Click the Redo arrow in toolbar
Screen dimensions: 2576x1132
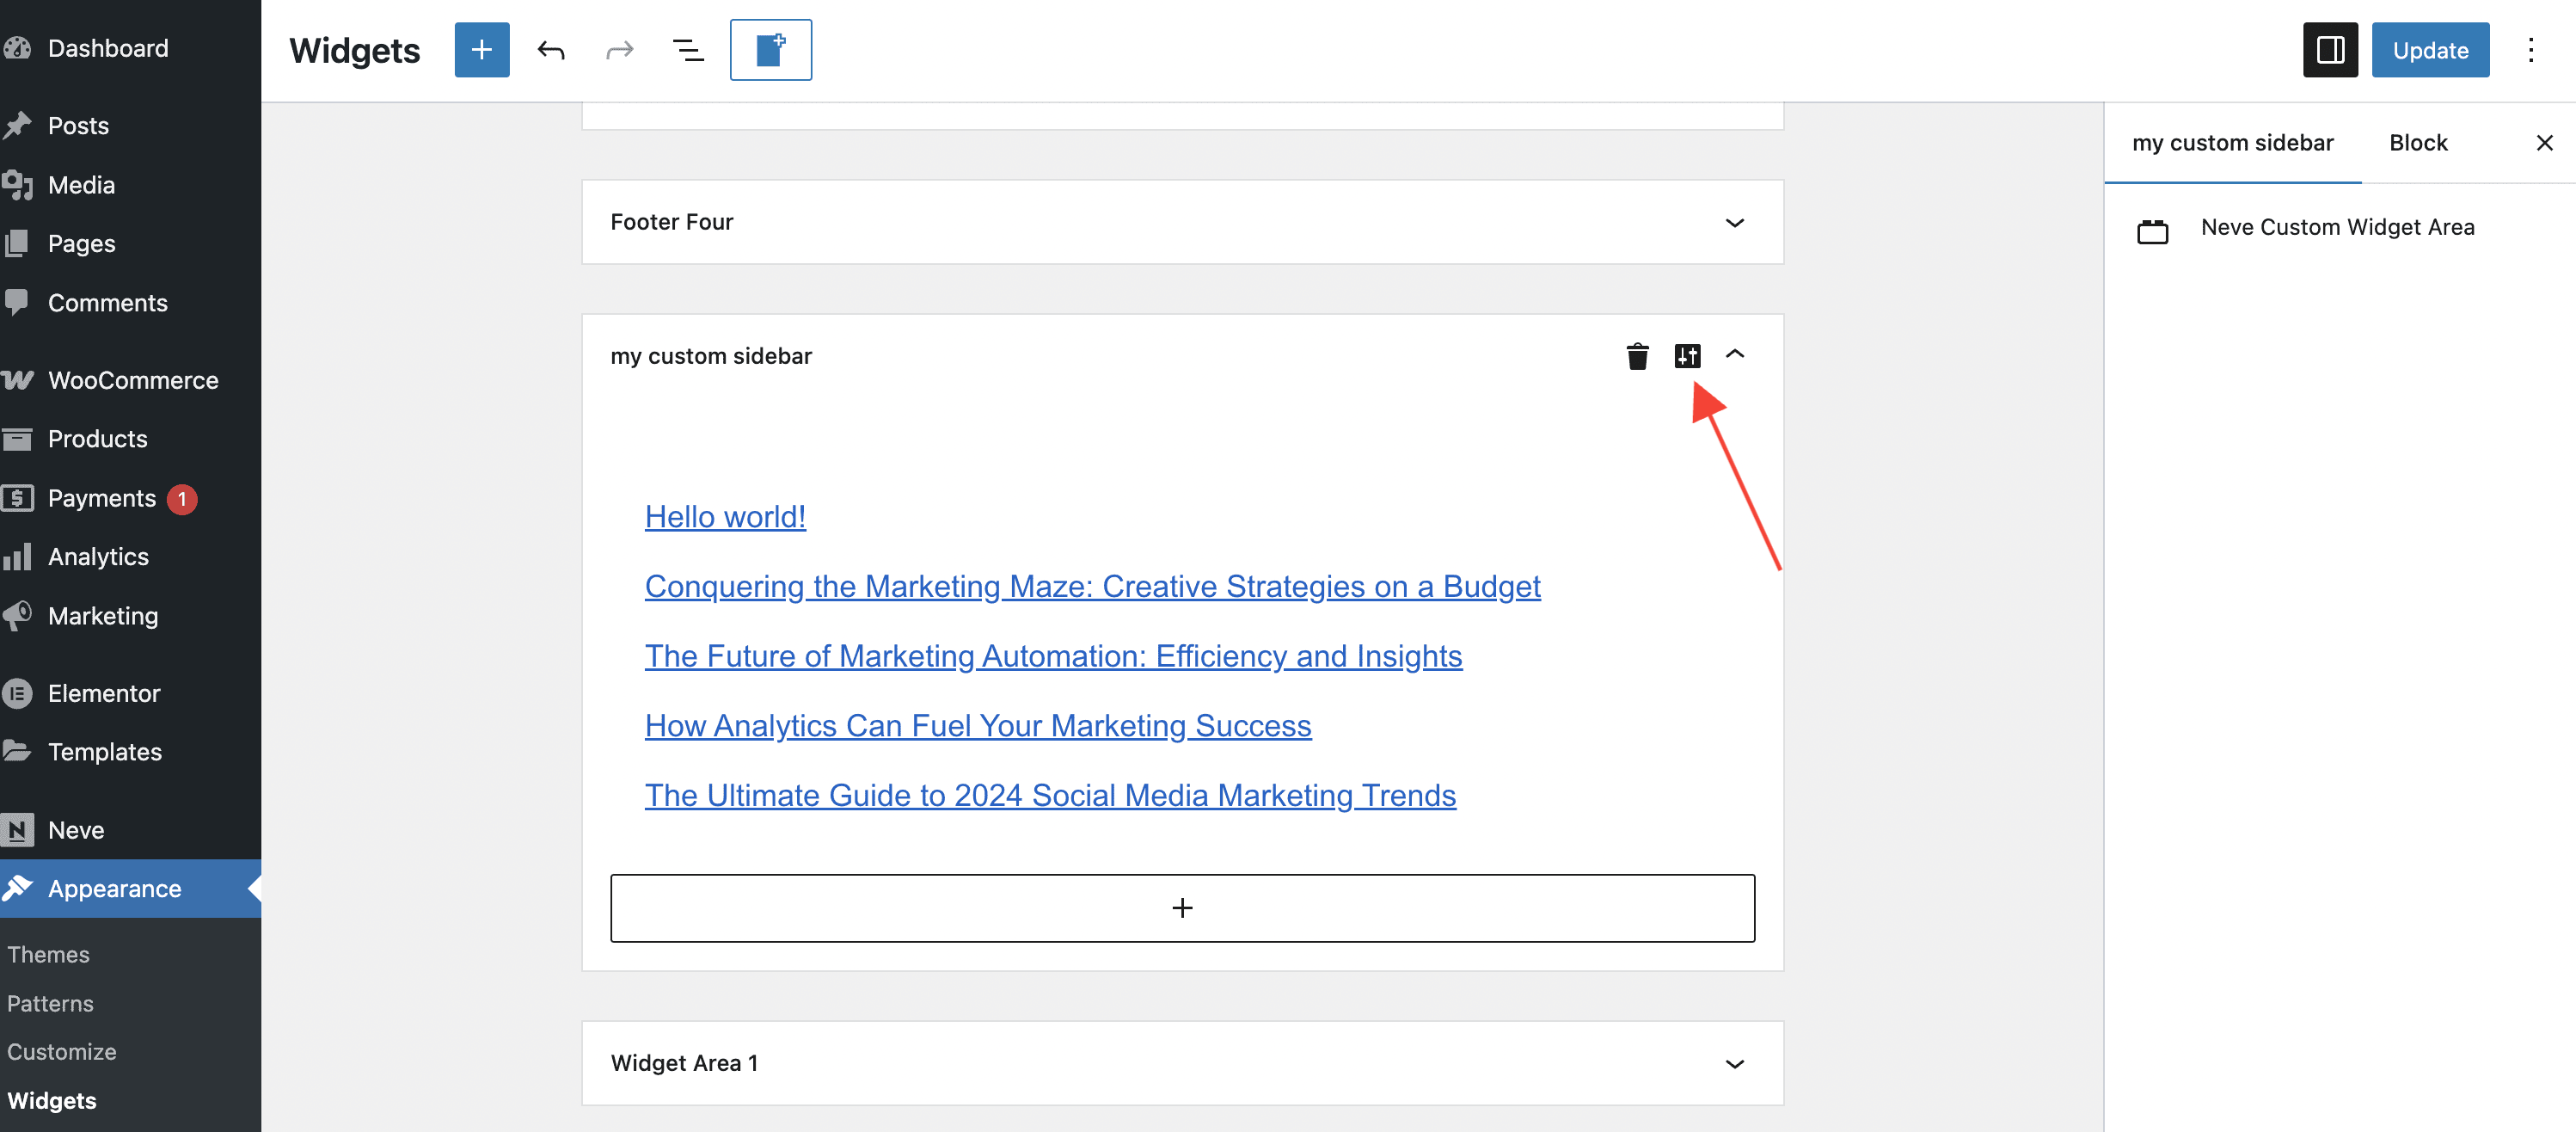click(620, 50)
